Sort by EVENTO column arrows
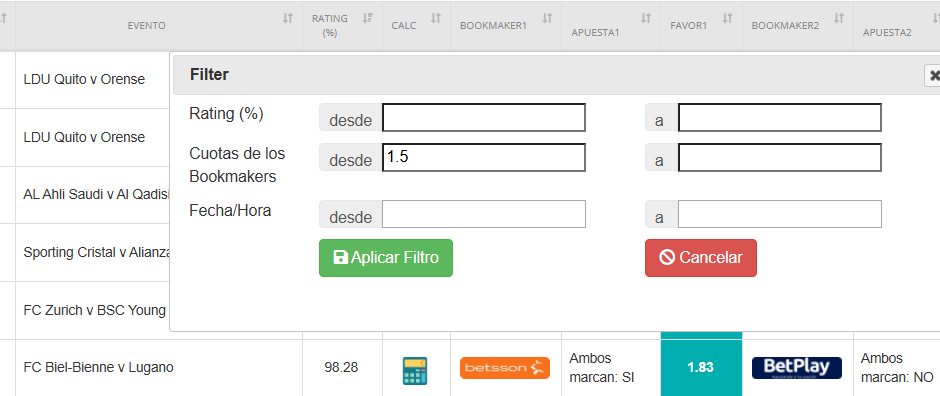This screenshot has height=396, width=940. pyautogui.click(x=288, y=19)
